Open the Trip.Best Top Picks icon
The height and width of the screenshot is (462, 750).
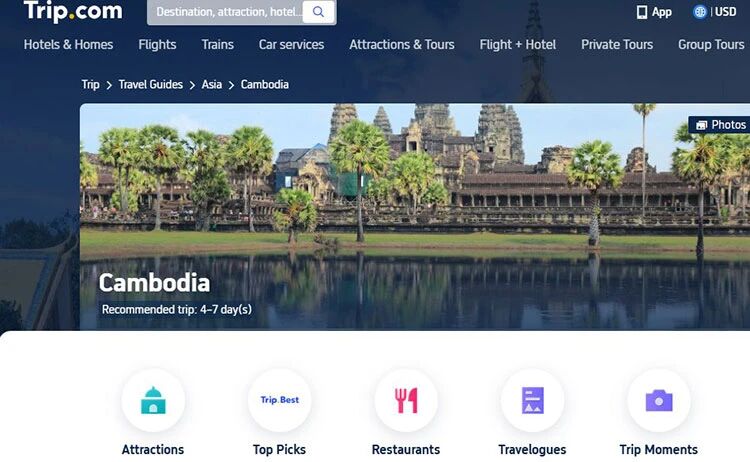tap(279, 400)
